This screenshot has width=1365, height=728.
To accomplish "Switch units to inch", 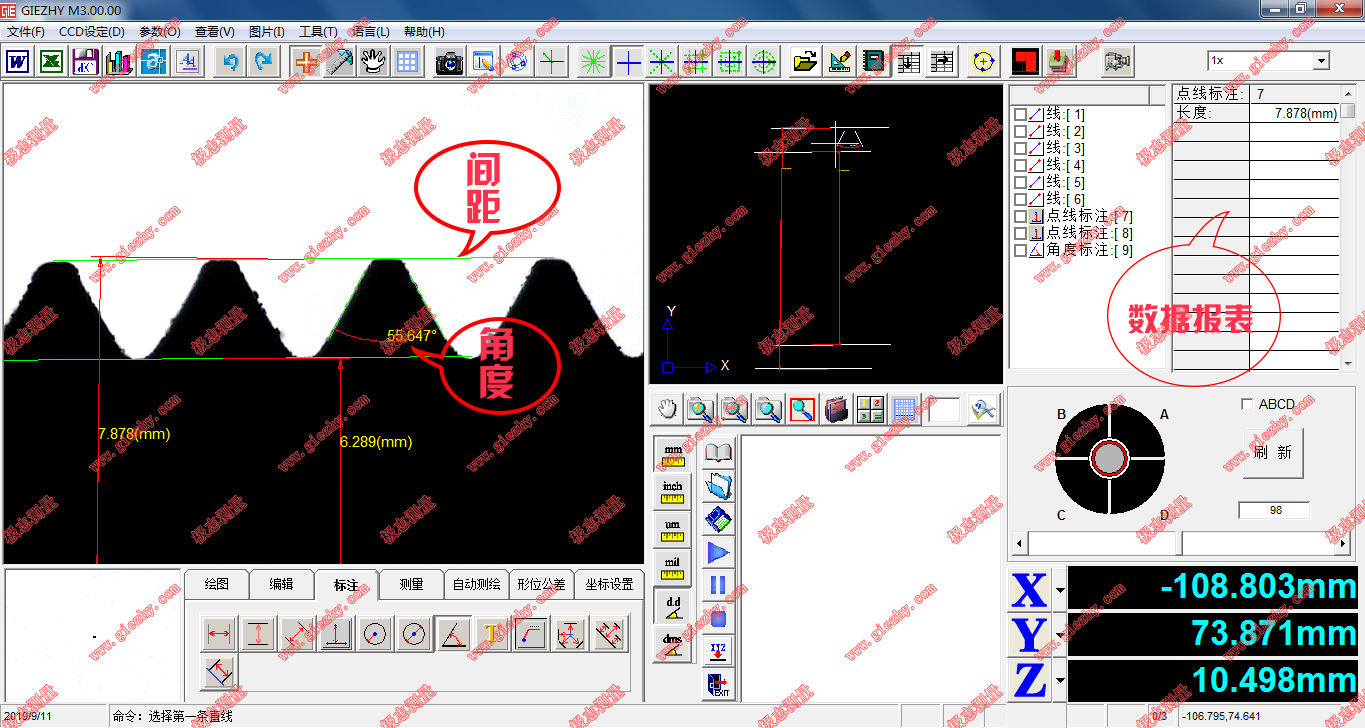I will click(x=672, y=491).
